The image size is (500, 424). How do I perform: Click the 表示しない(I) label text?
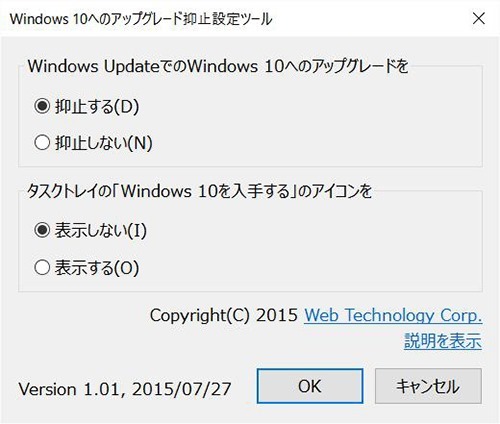[x=101, y=231]
